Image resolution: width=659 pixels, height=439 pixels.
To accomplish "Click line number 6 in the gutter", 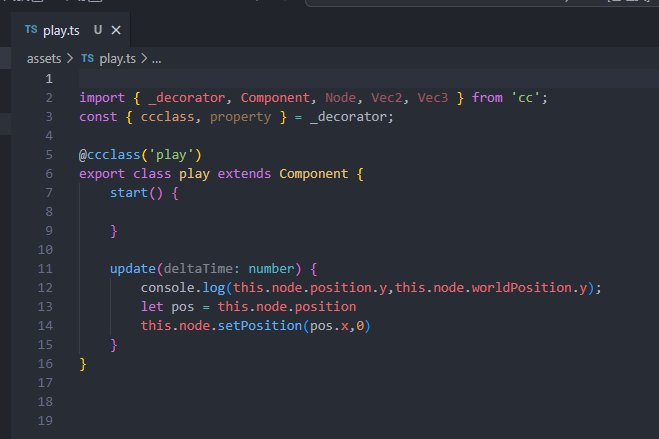I will (49, 173).
